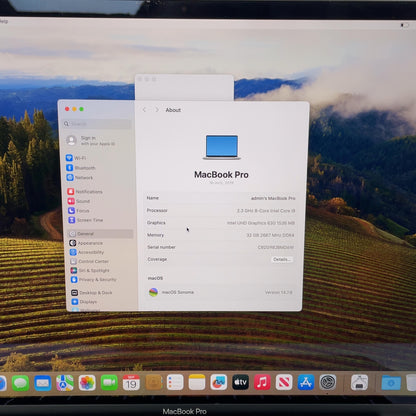Open Accessibility settings
Screen dimensions: 416x416
pyautogui.click(x=87, y=252)
